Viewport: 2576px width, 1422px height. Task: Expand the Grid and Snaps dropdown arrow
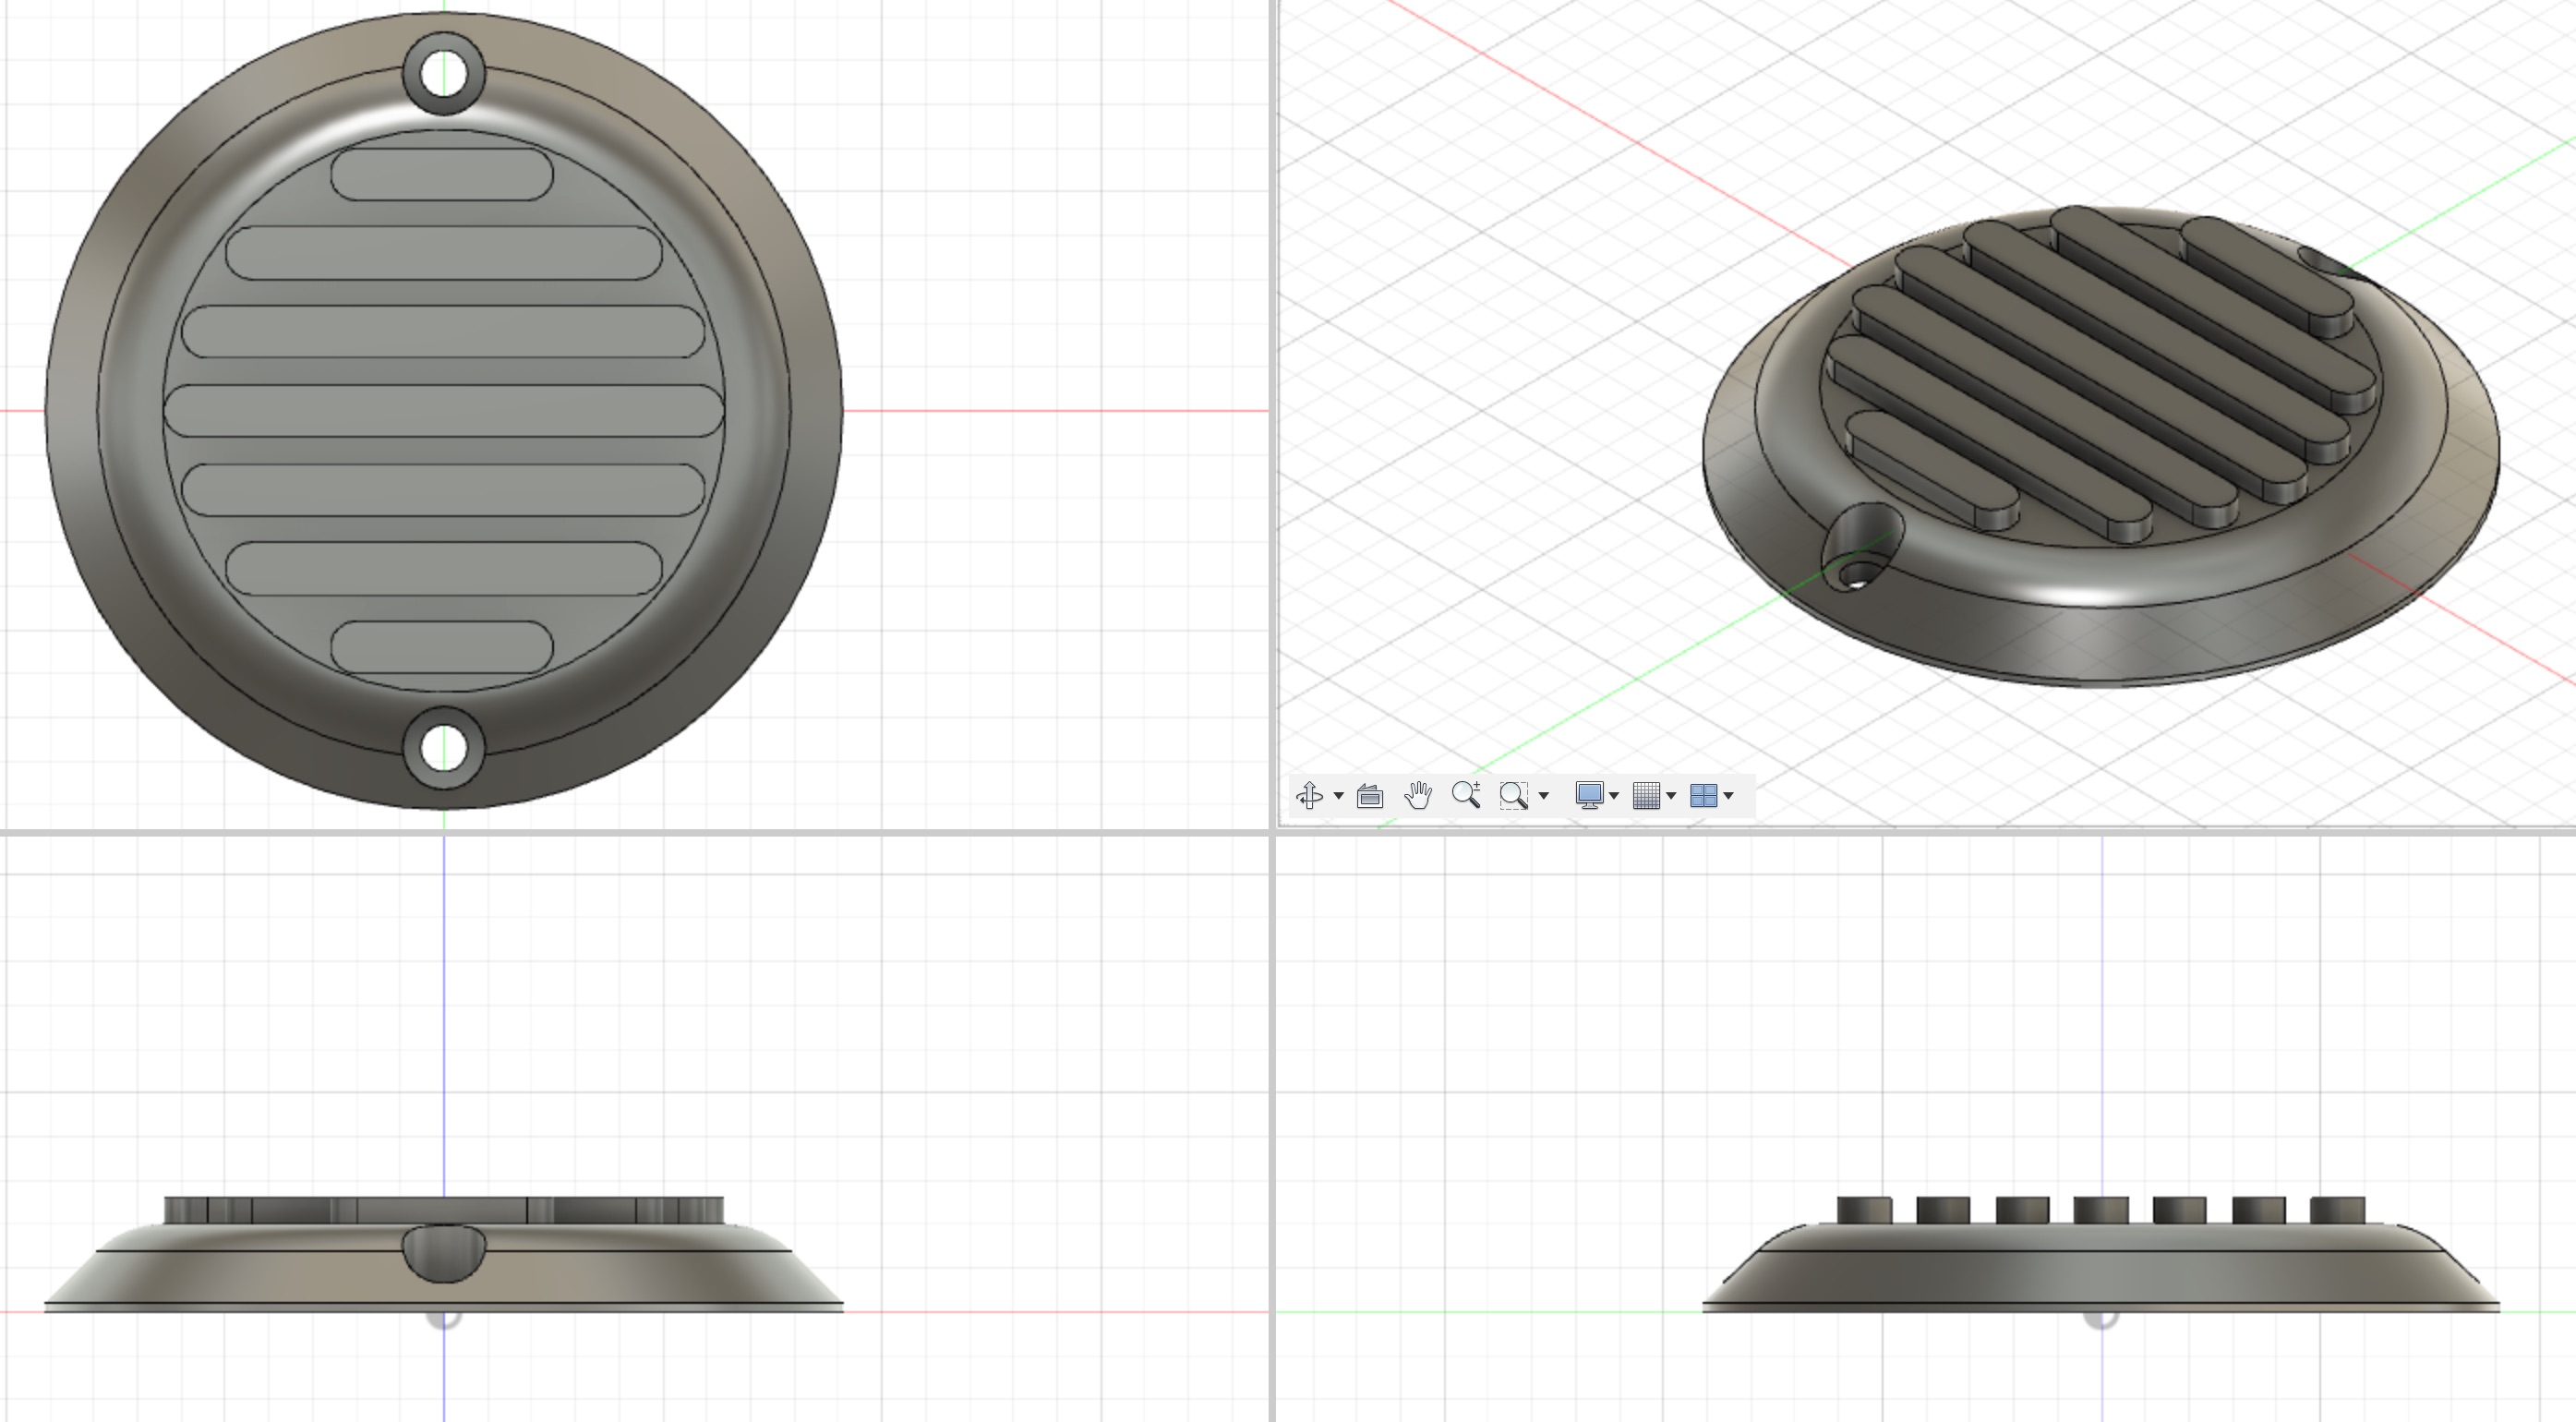tap(1671, 796)
